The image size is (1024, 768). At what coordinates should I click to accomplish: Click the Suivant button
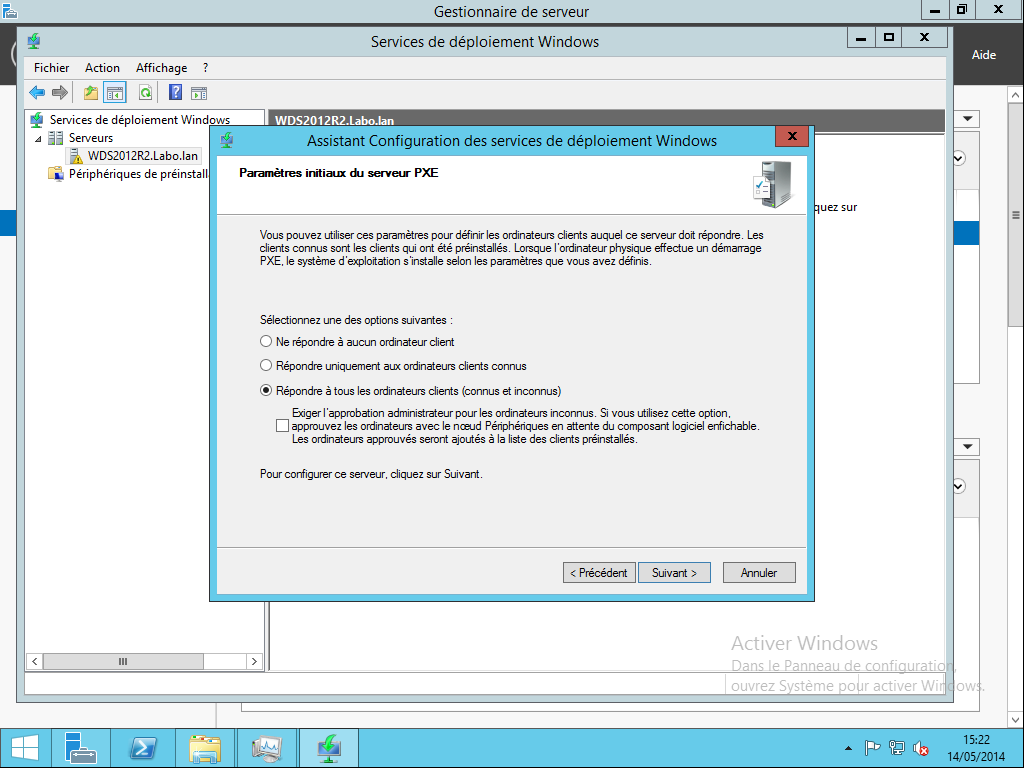(674, 573)
